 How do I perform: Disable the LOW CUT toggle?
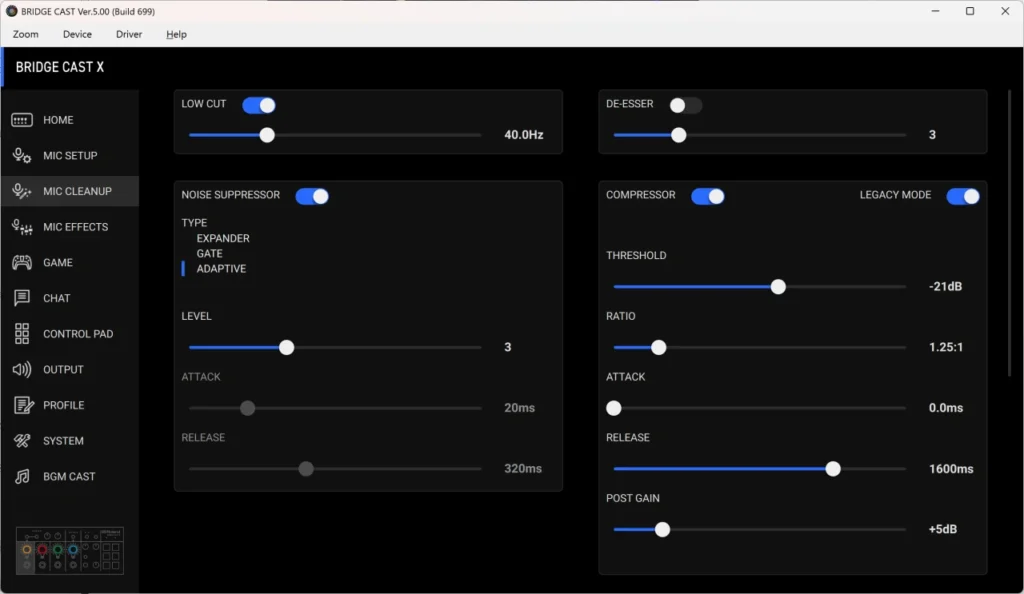click(x=259, y=105)
